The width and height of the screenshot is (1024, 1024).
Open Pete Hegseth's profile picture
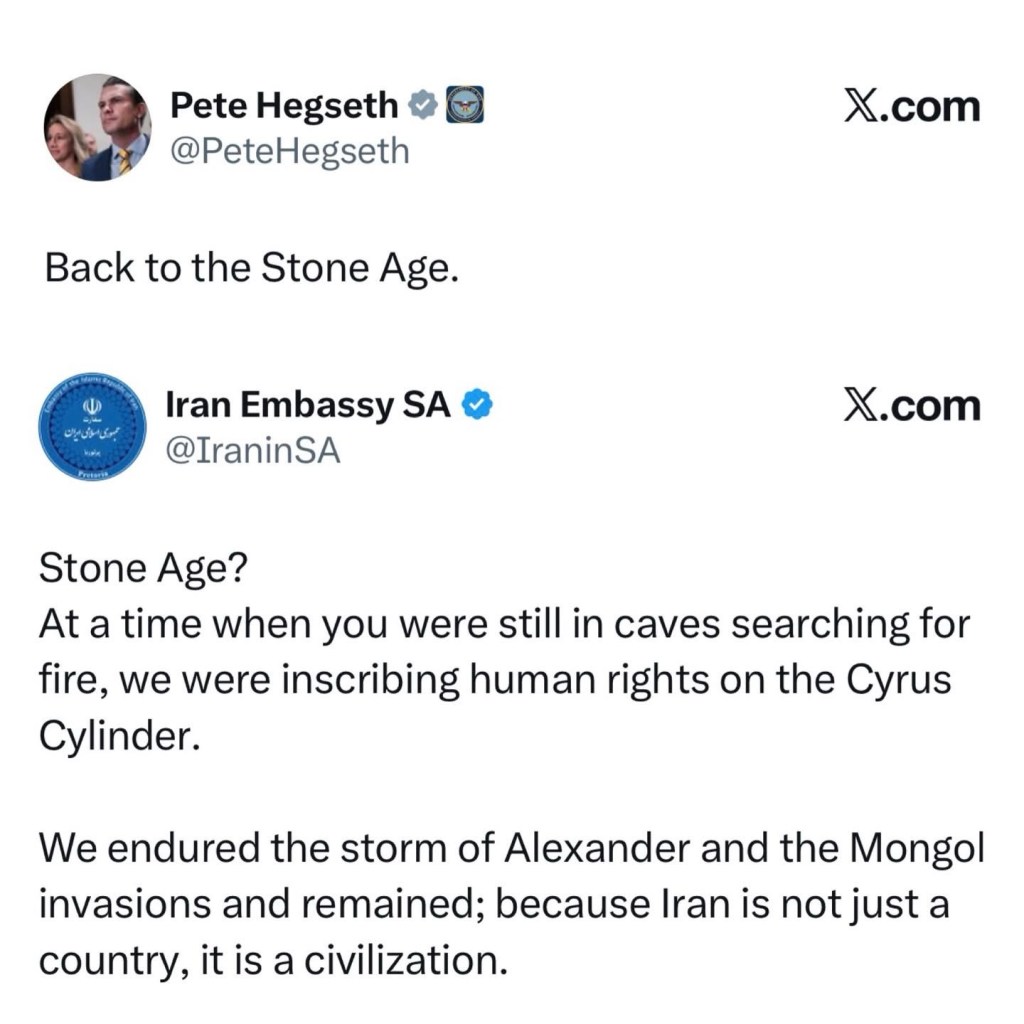pos(97,129)
